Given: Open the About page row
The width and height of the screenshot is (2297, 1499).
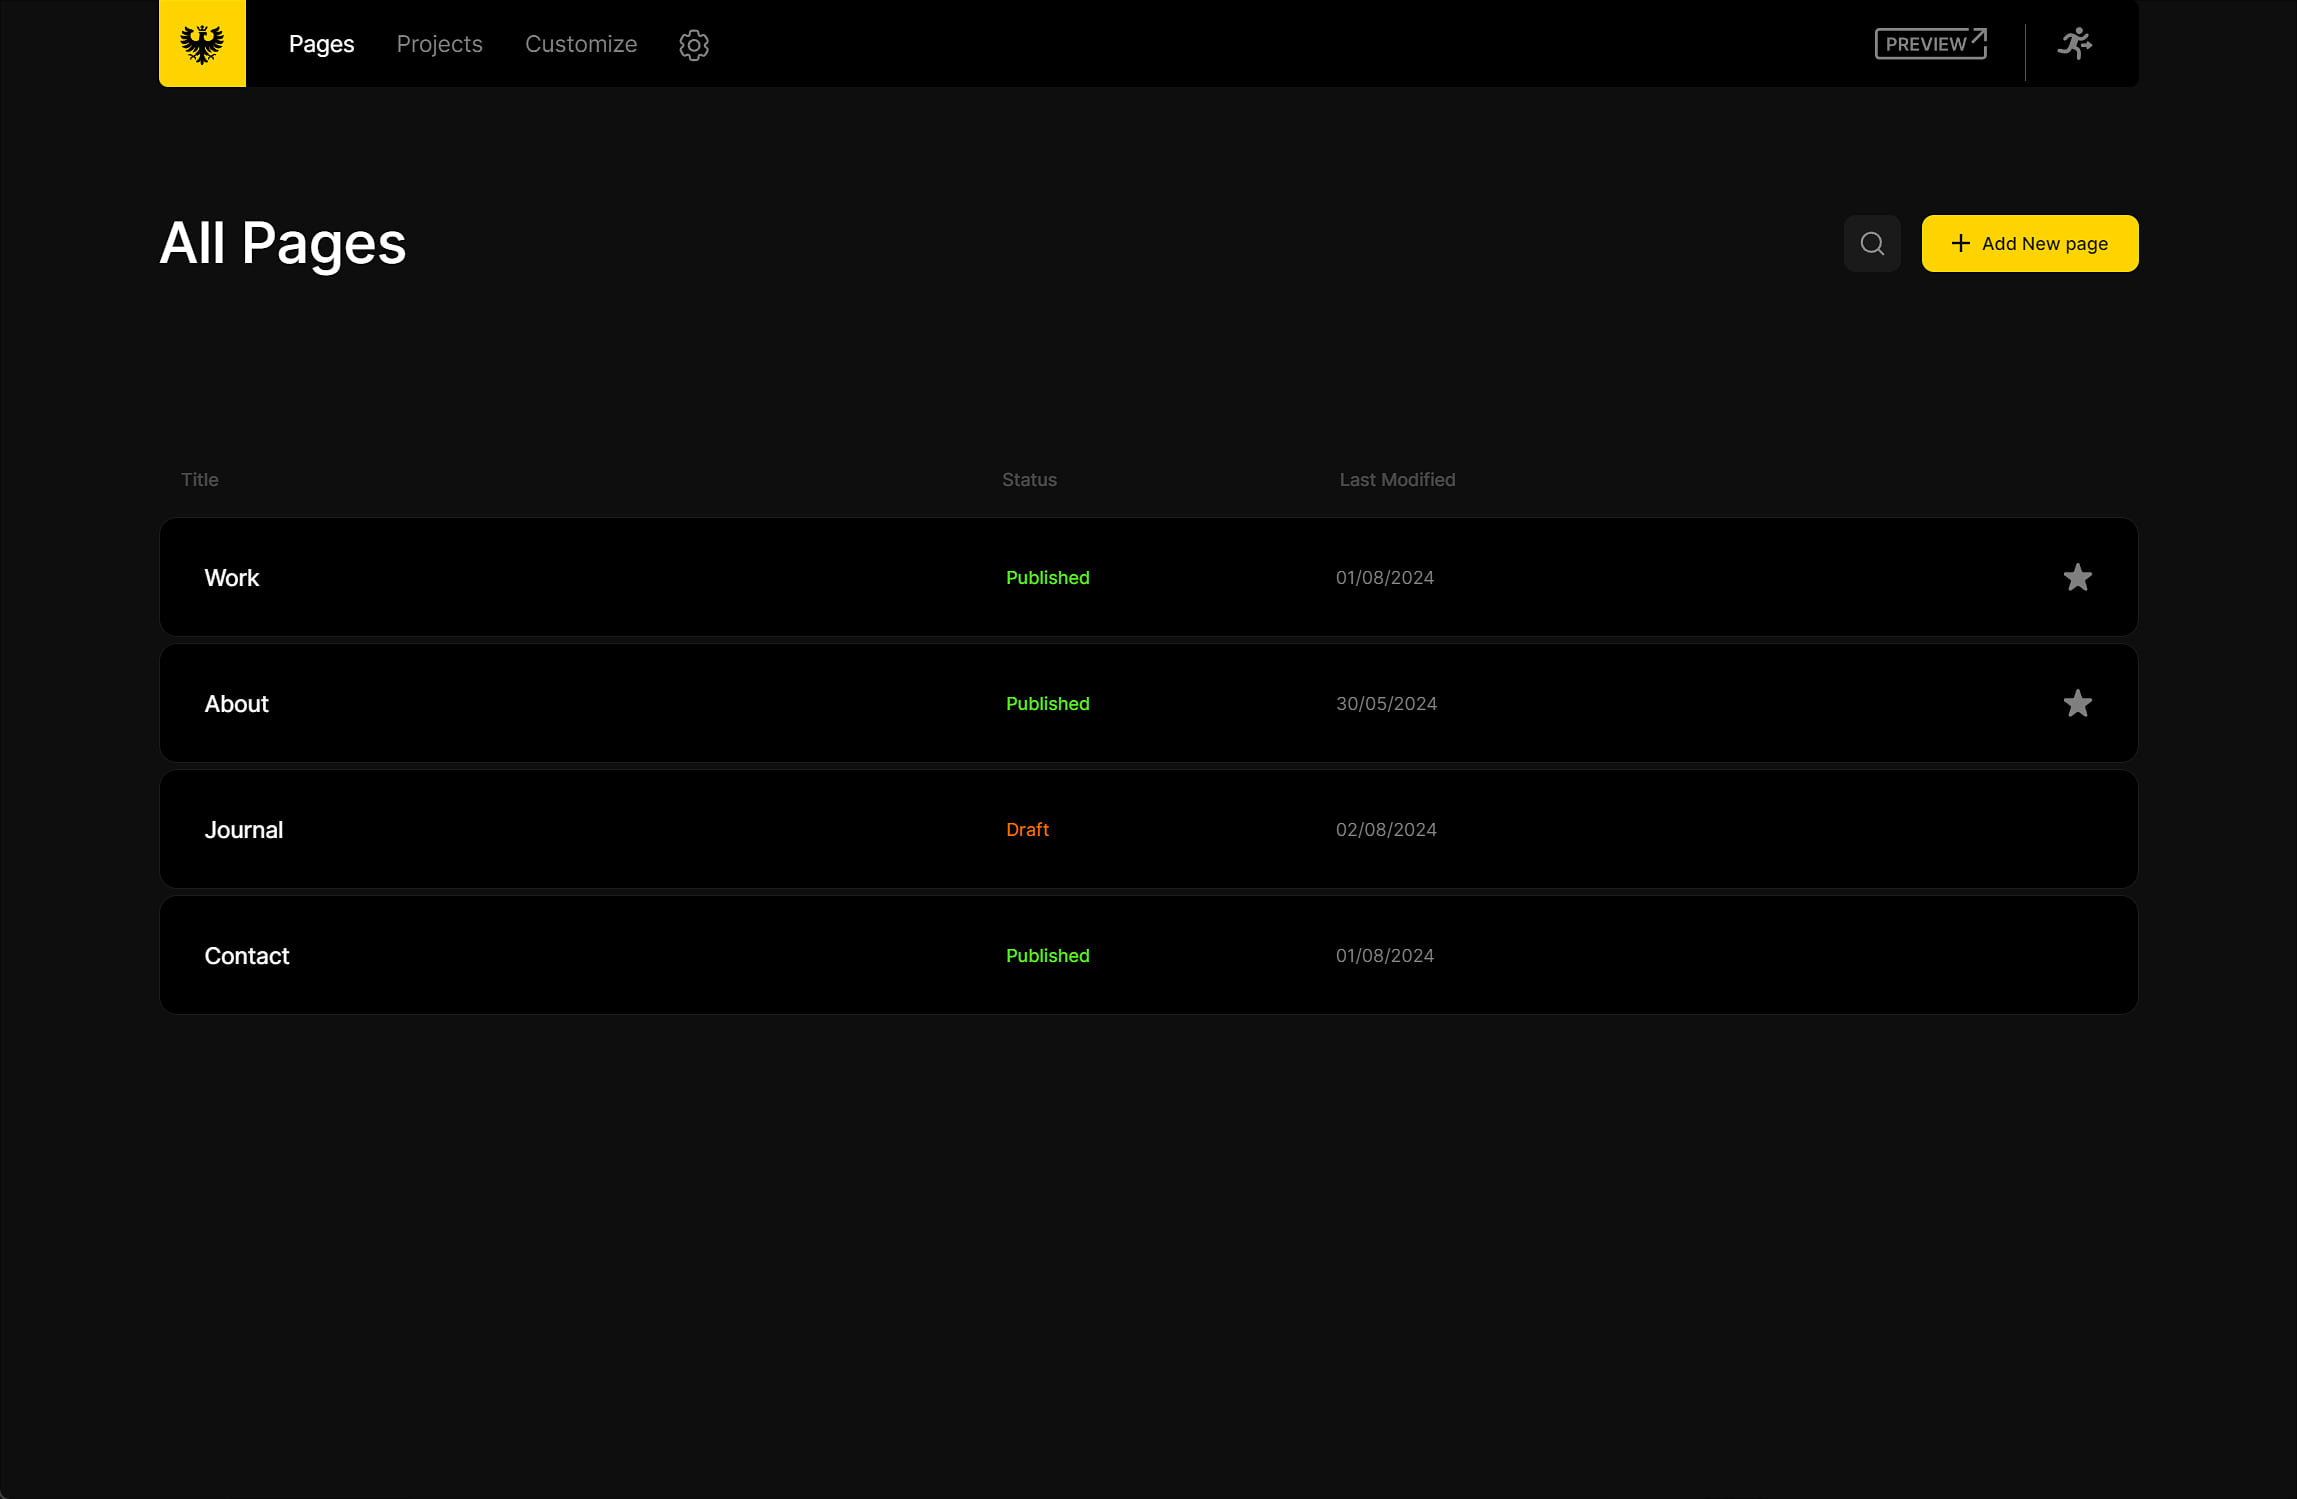Looking at the screenshot, I should pos(236,704).
